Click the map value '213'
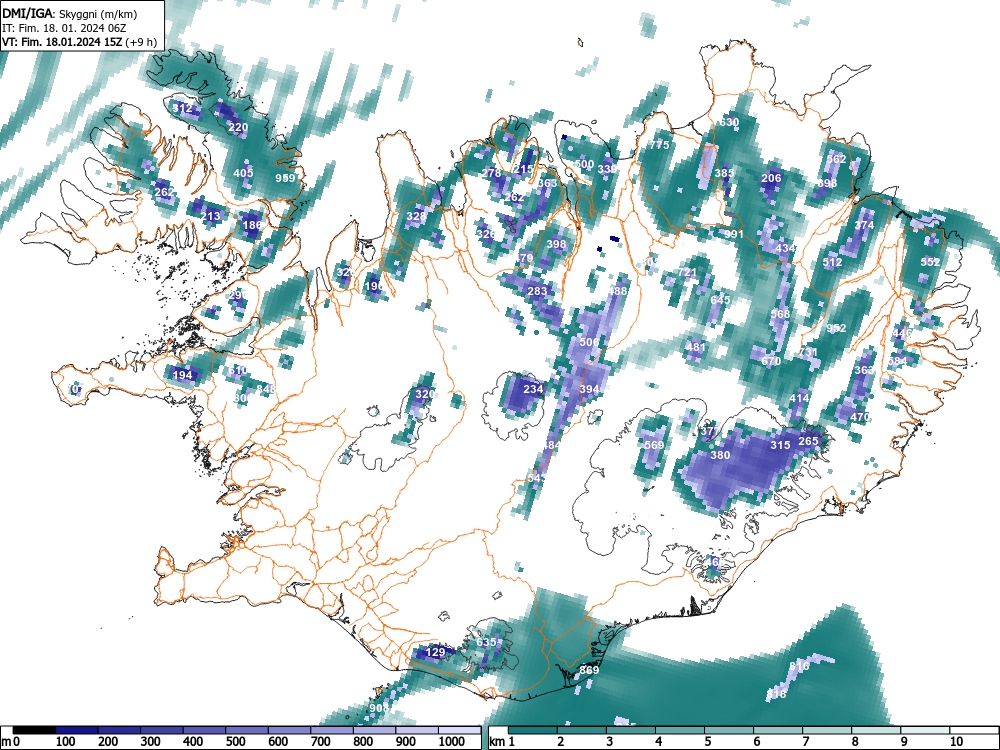 click(210, 216)
